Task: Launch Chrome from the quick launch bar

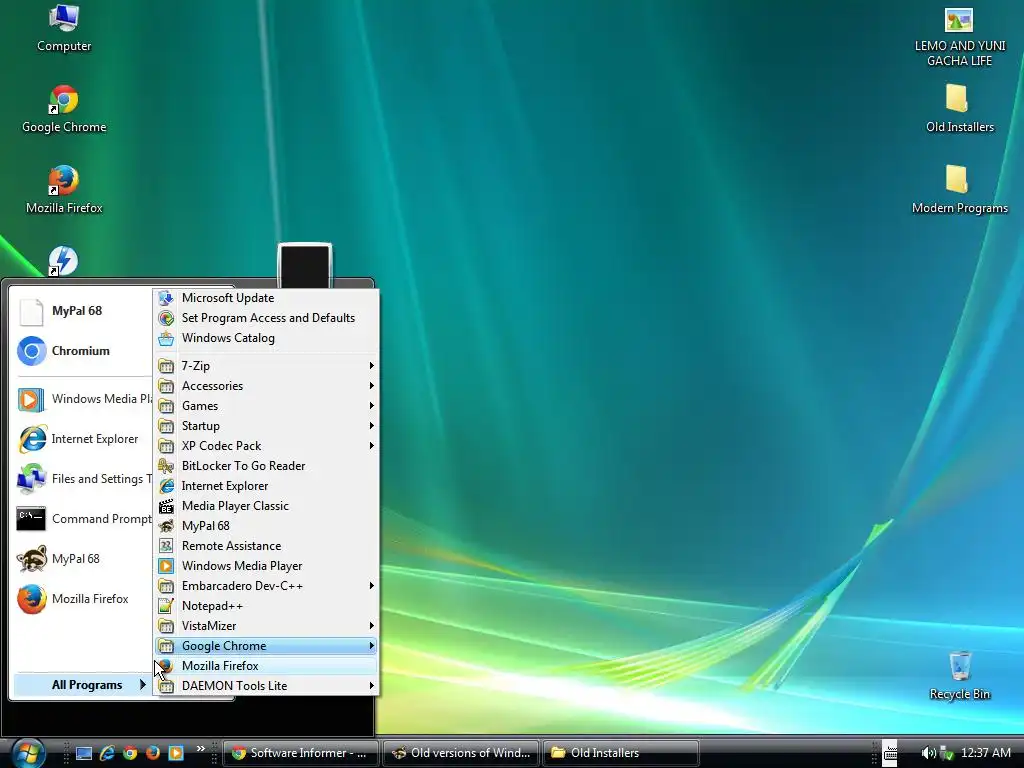Action: pos(130,753)
